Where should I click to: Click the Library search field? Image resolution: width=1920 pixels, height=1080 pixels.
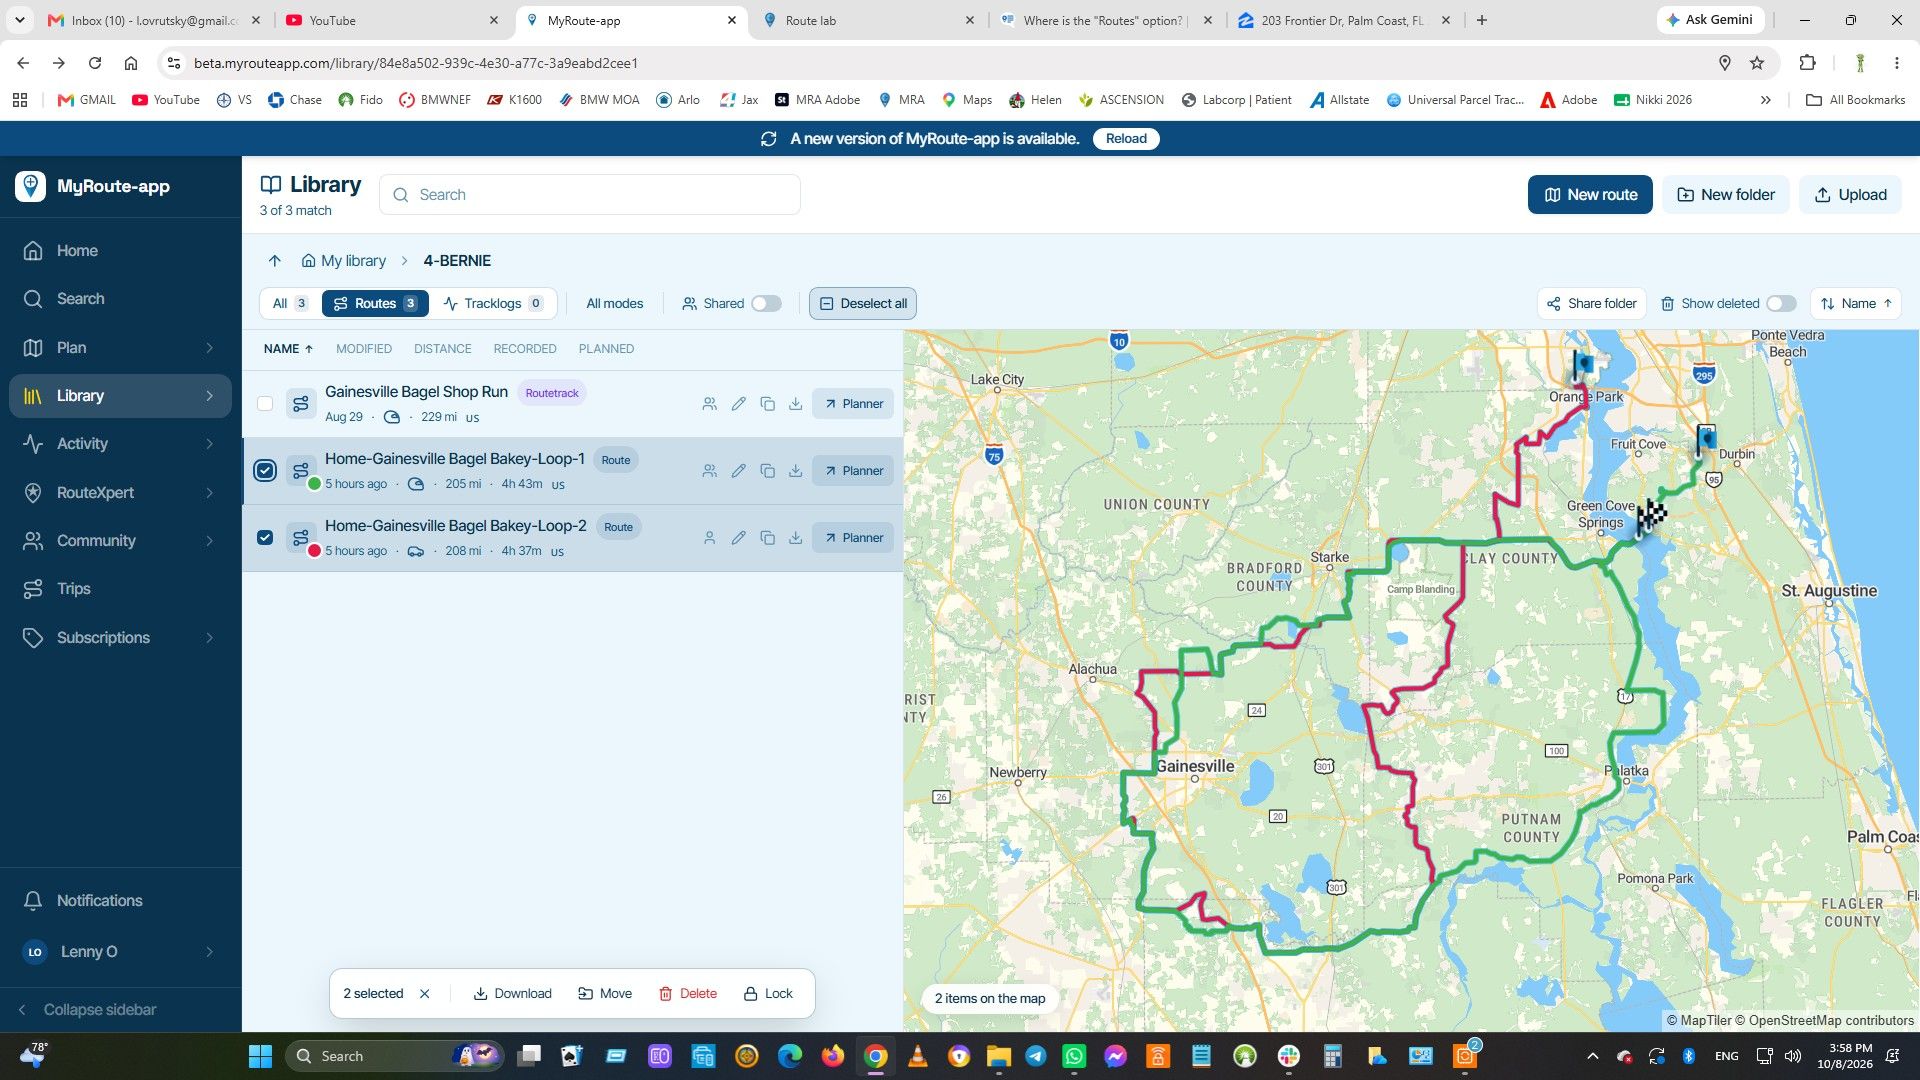(x=590, y=195)
